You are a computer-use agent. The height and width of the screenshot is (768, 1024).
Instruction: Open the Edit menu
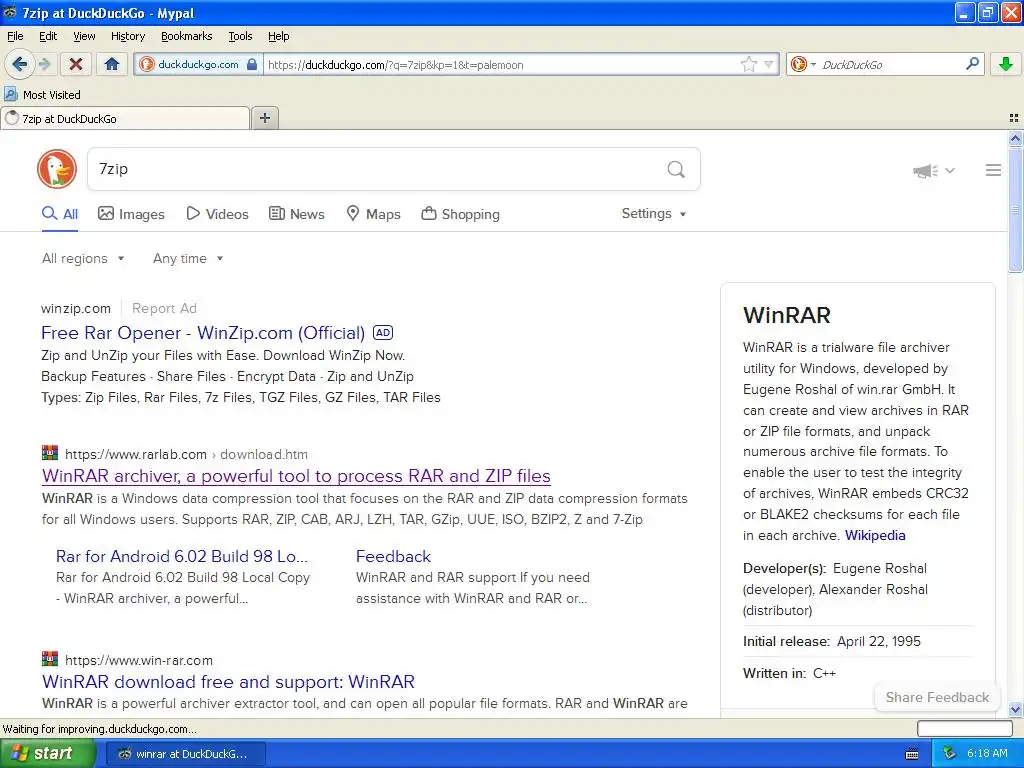[48, 36]
